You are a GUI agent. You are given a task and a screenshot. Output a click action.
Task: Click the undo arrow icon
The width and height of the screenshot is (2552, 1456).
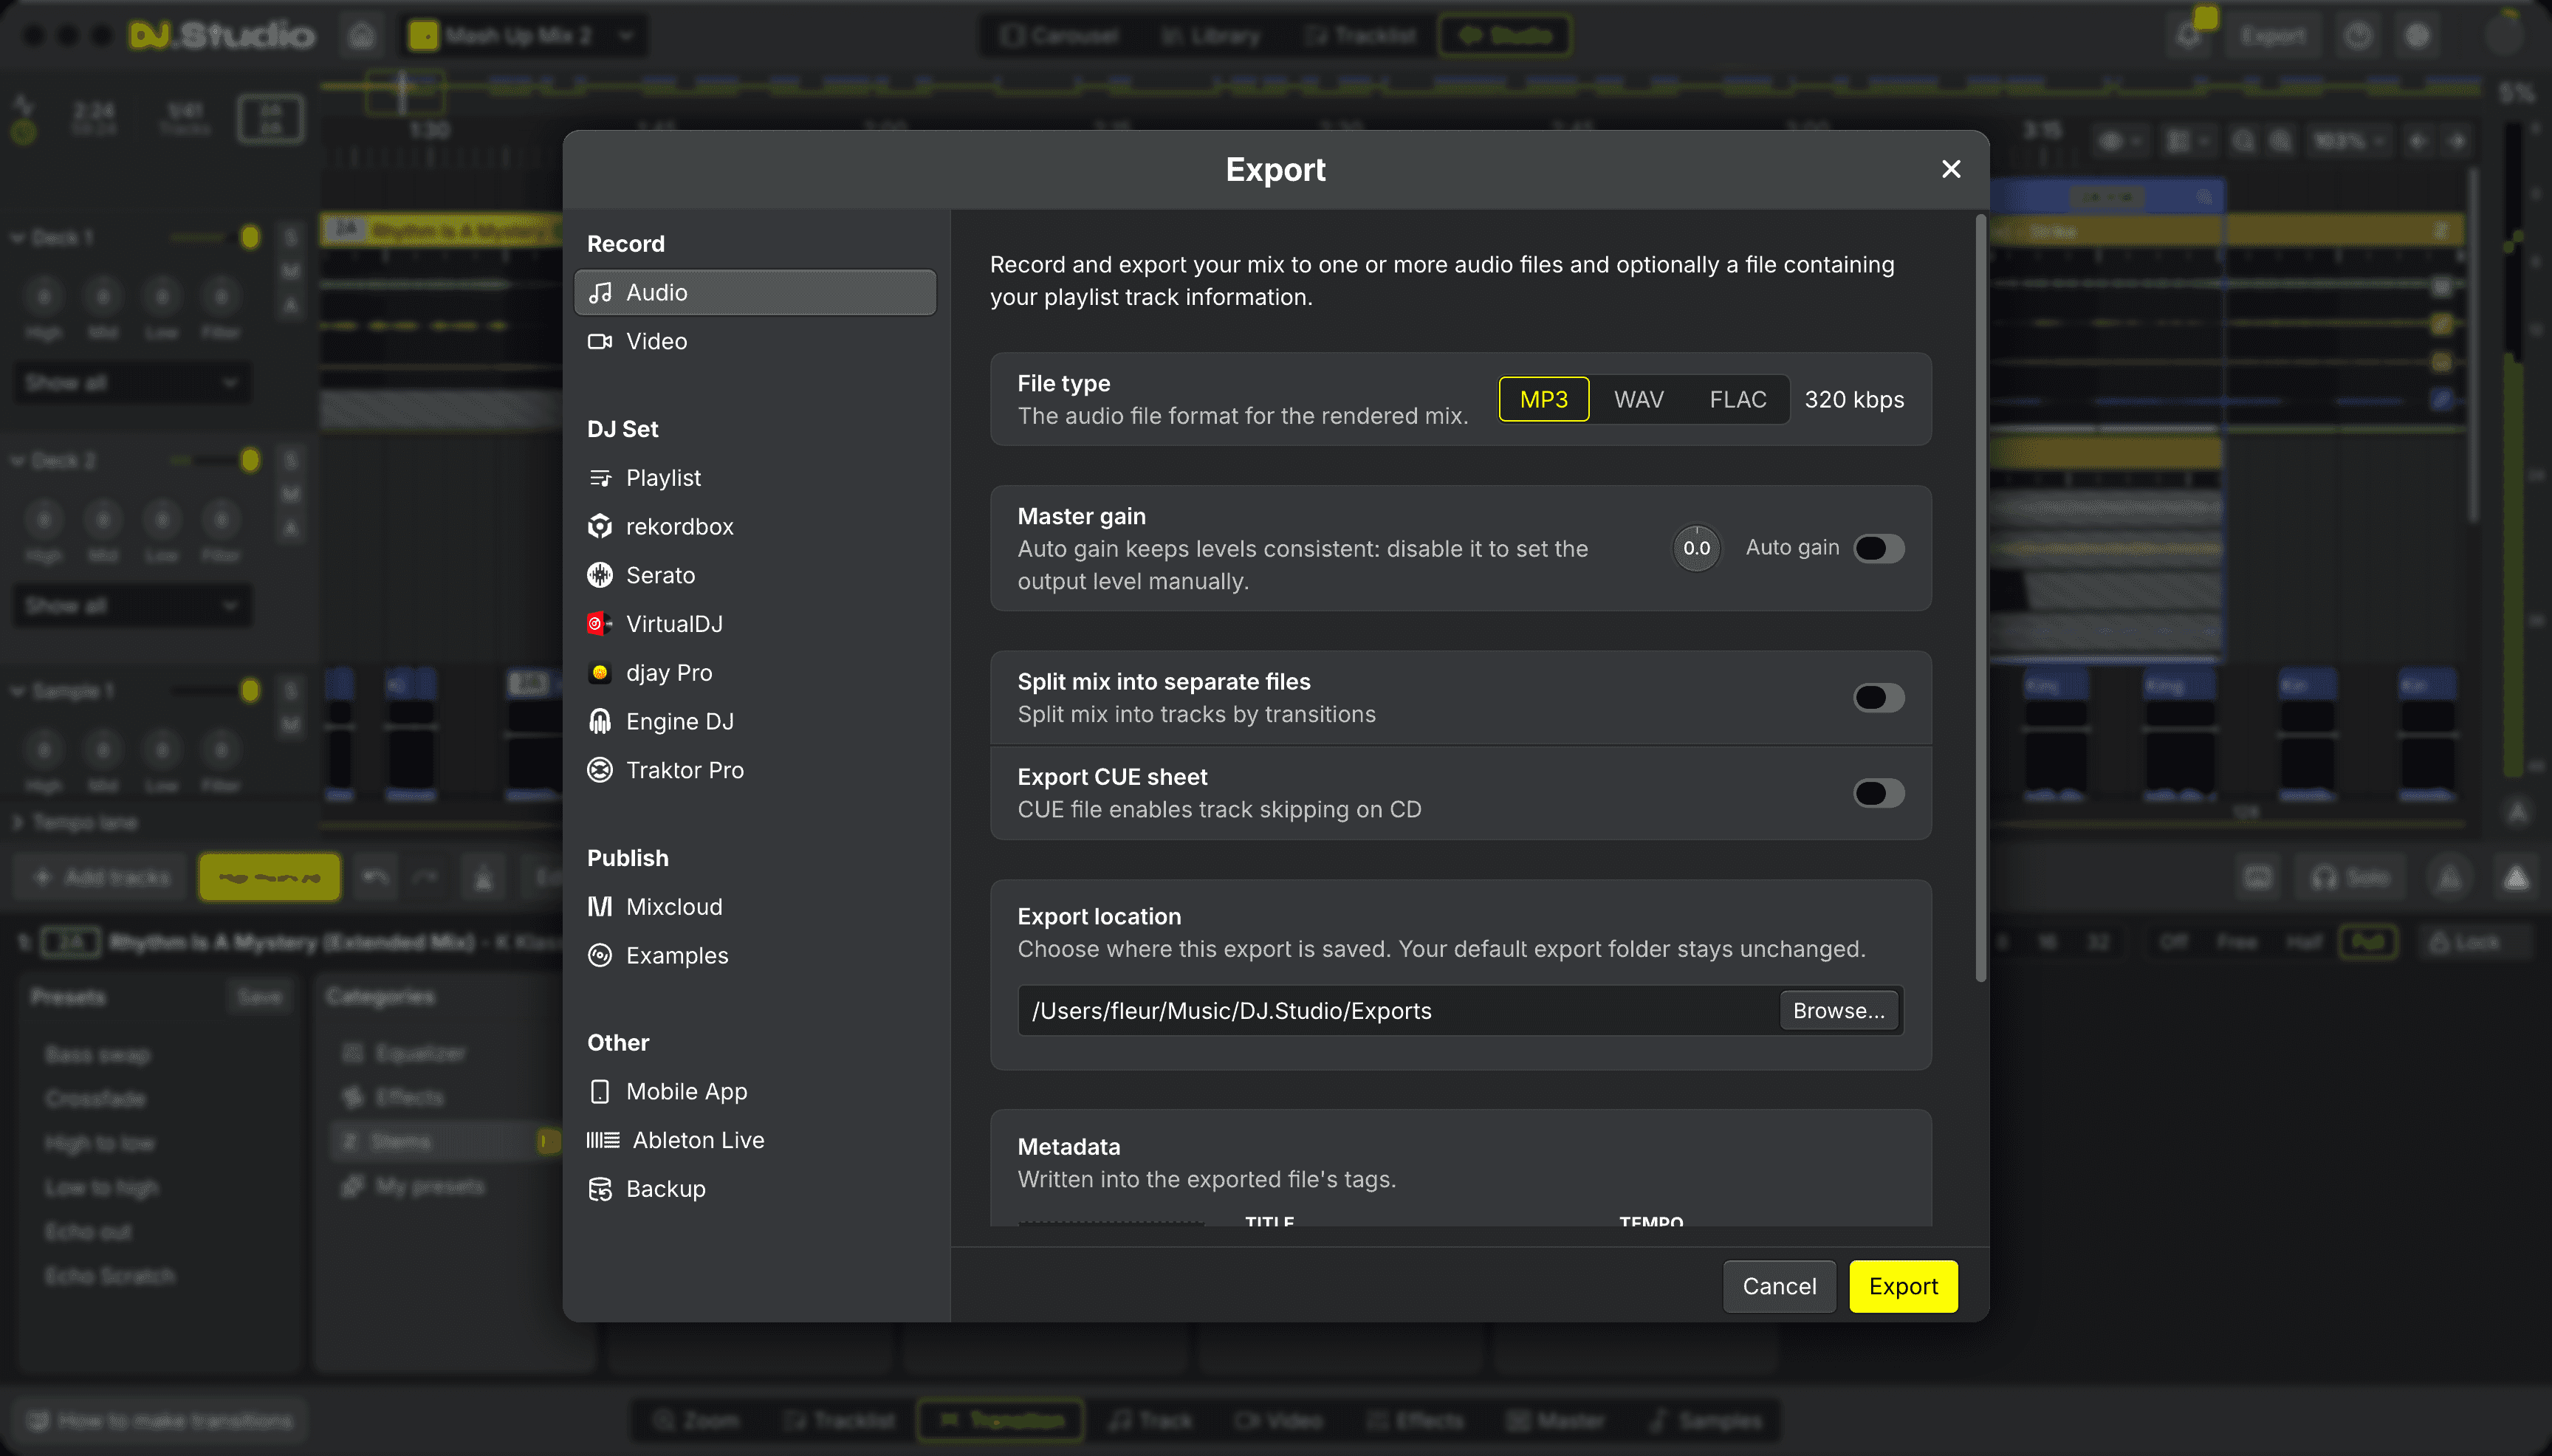[375, 877]
